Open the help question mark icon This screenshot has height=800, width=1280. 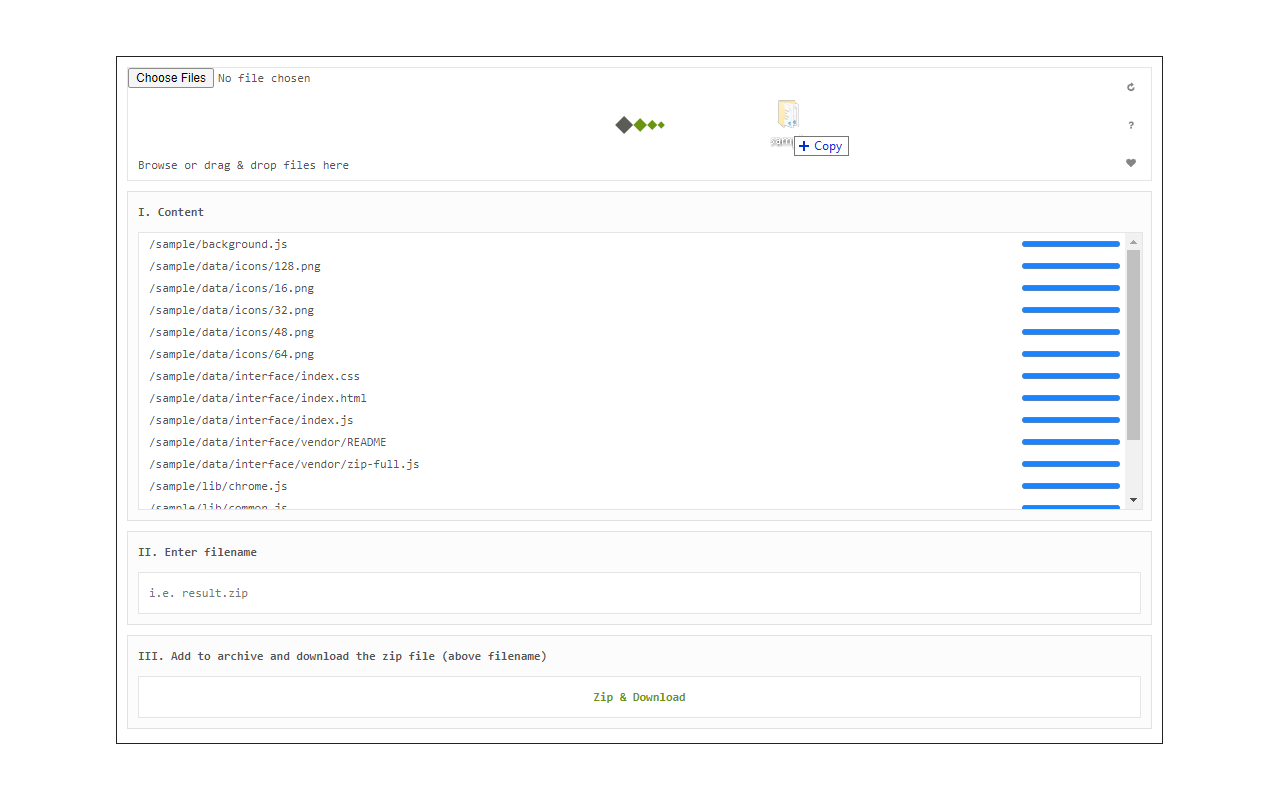(x=1131, y=125)
